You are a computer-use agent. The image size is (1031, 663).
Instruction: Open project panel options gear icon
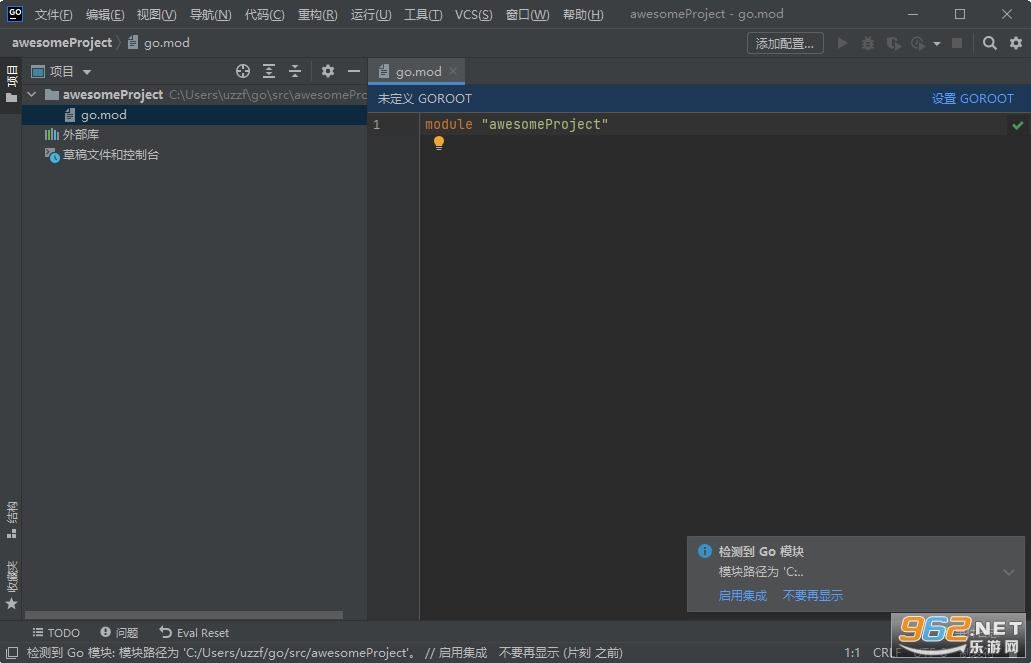pos(327,71)
